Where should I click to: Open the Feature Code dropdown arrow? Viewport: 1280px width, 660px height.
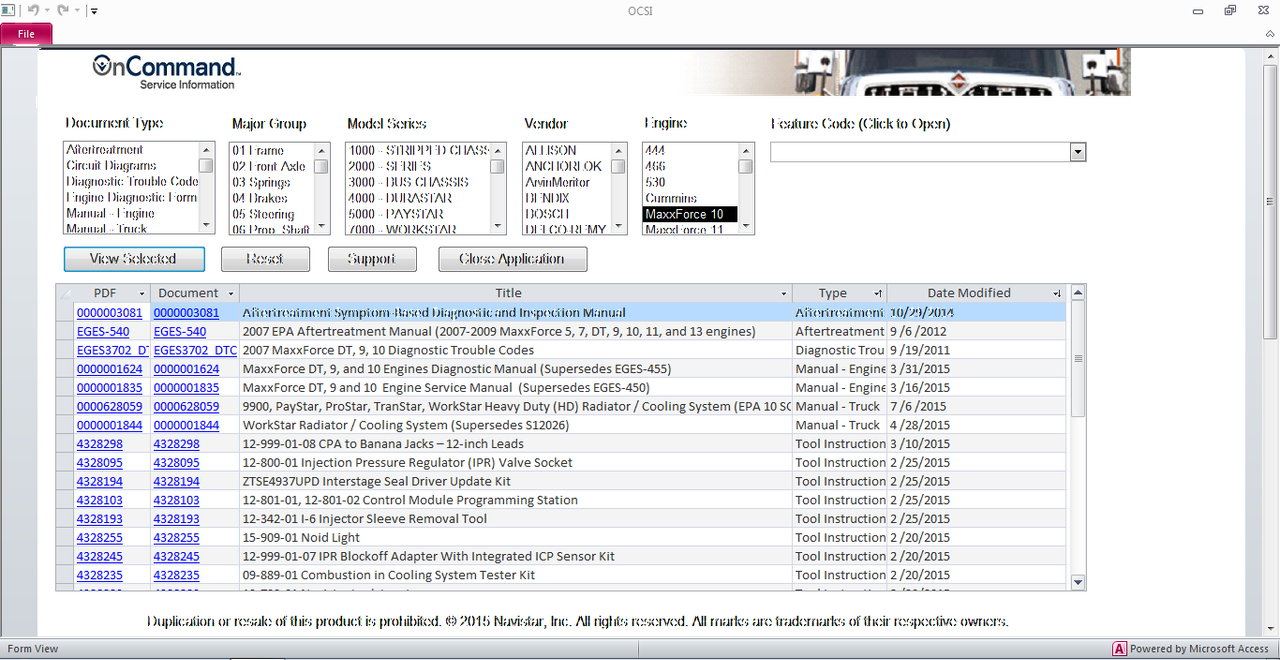(1078, 152)
